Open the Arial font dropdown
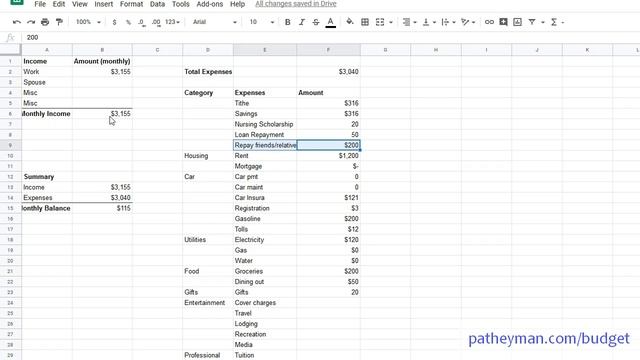640x360 pixels. [215, 22]
